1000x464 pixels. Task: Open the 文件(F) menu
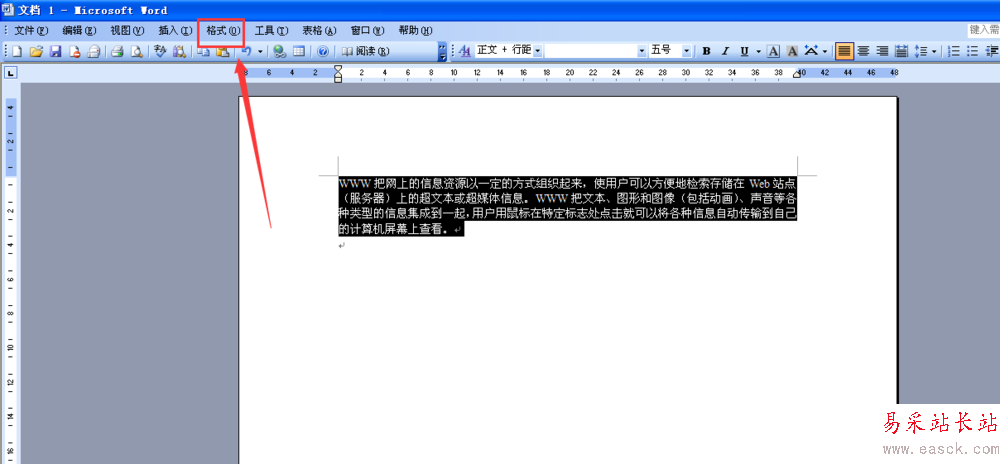tap(31, 31)
